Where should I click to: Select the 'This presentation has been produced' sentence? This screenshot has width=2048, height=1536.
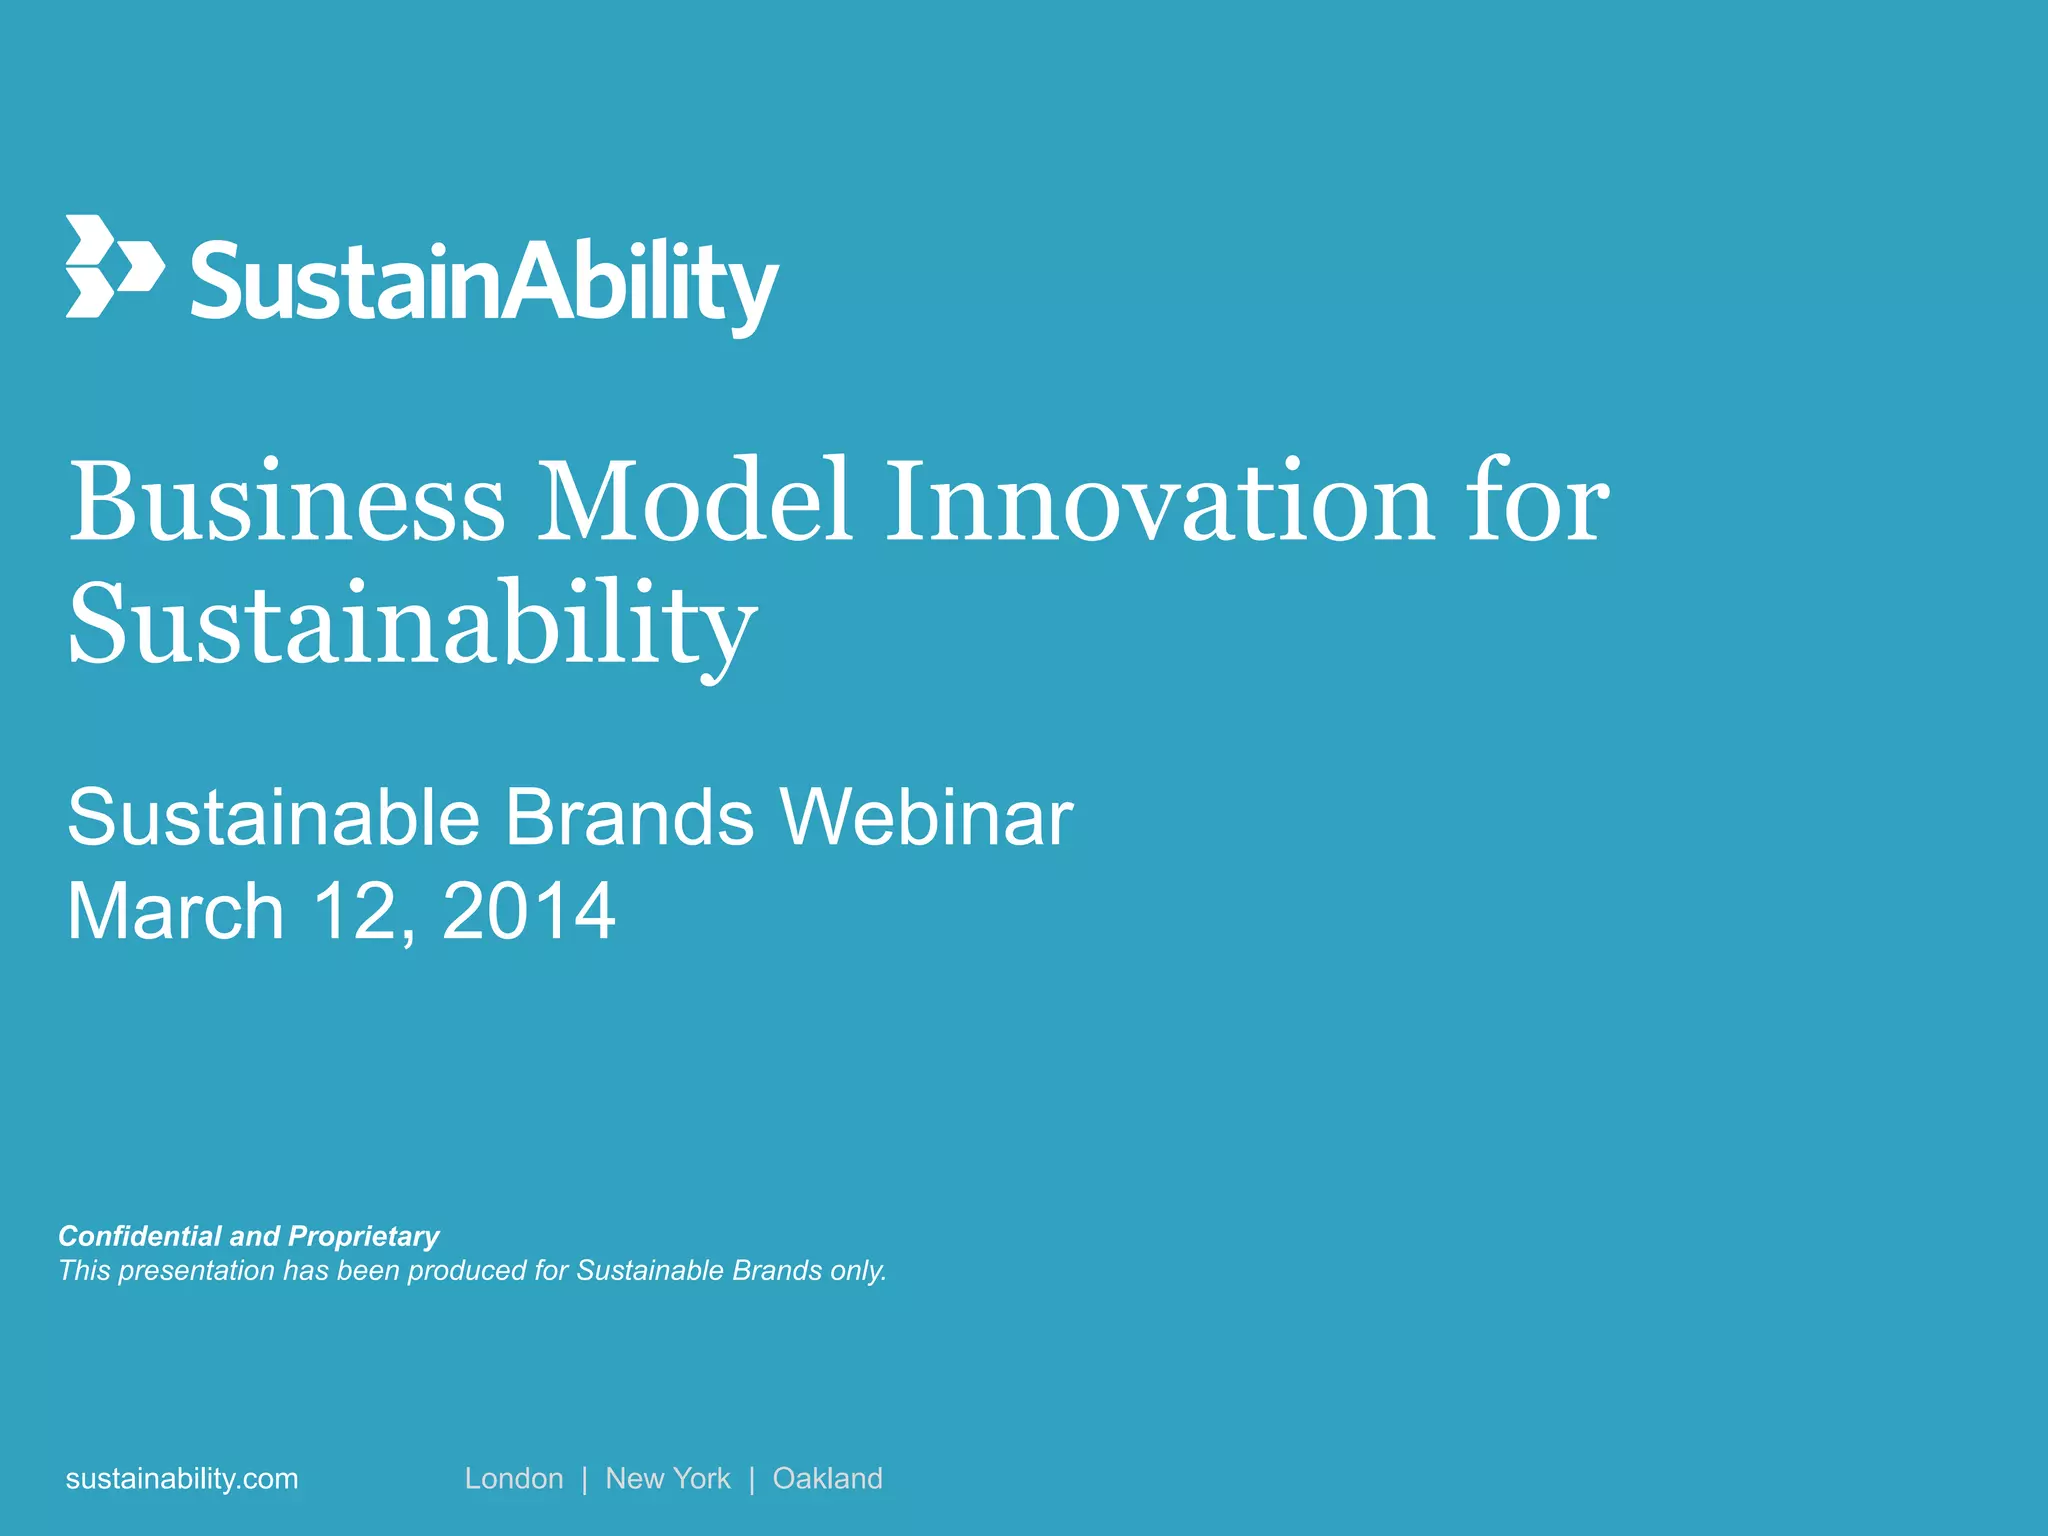coord(472,1270)
